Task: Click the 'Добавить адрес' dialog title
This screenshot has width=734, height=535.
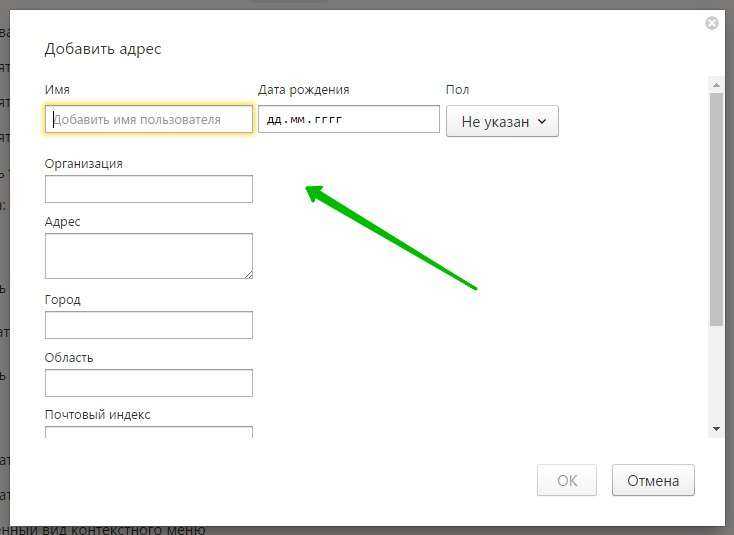Action: pyautogui.click(x=103, y=49)
